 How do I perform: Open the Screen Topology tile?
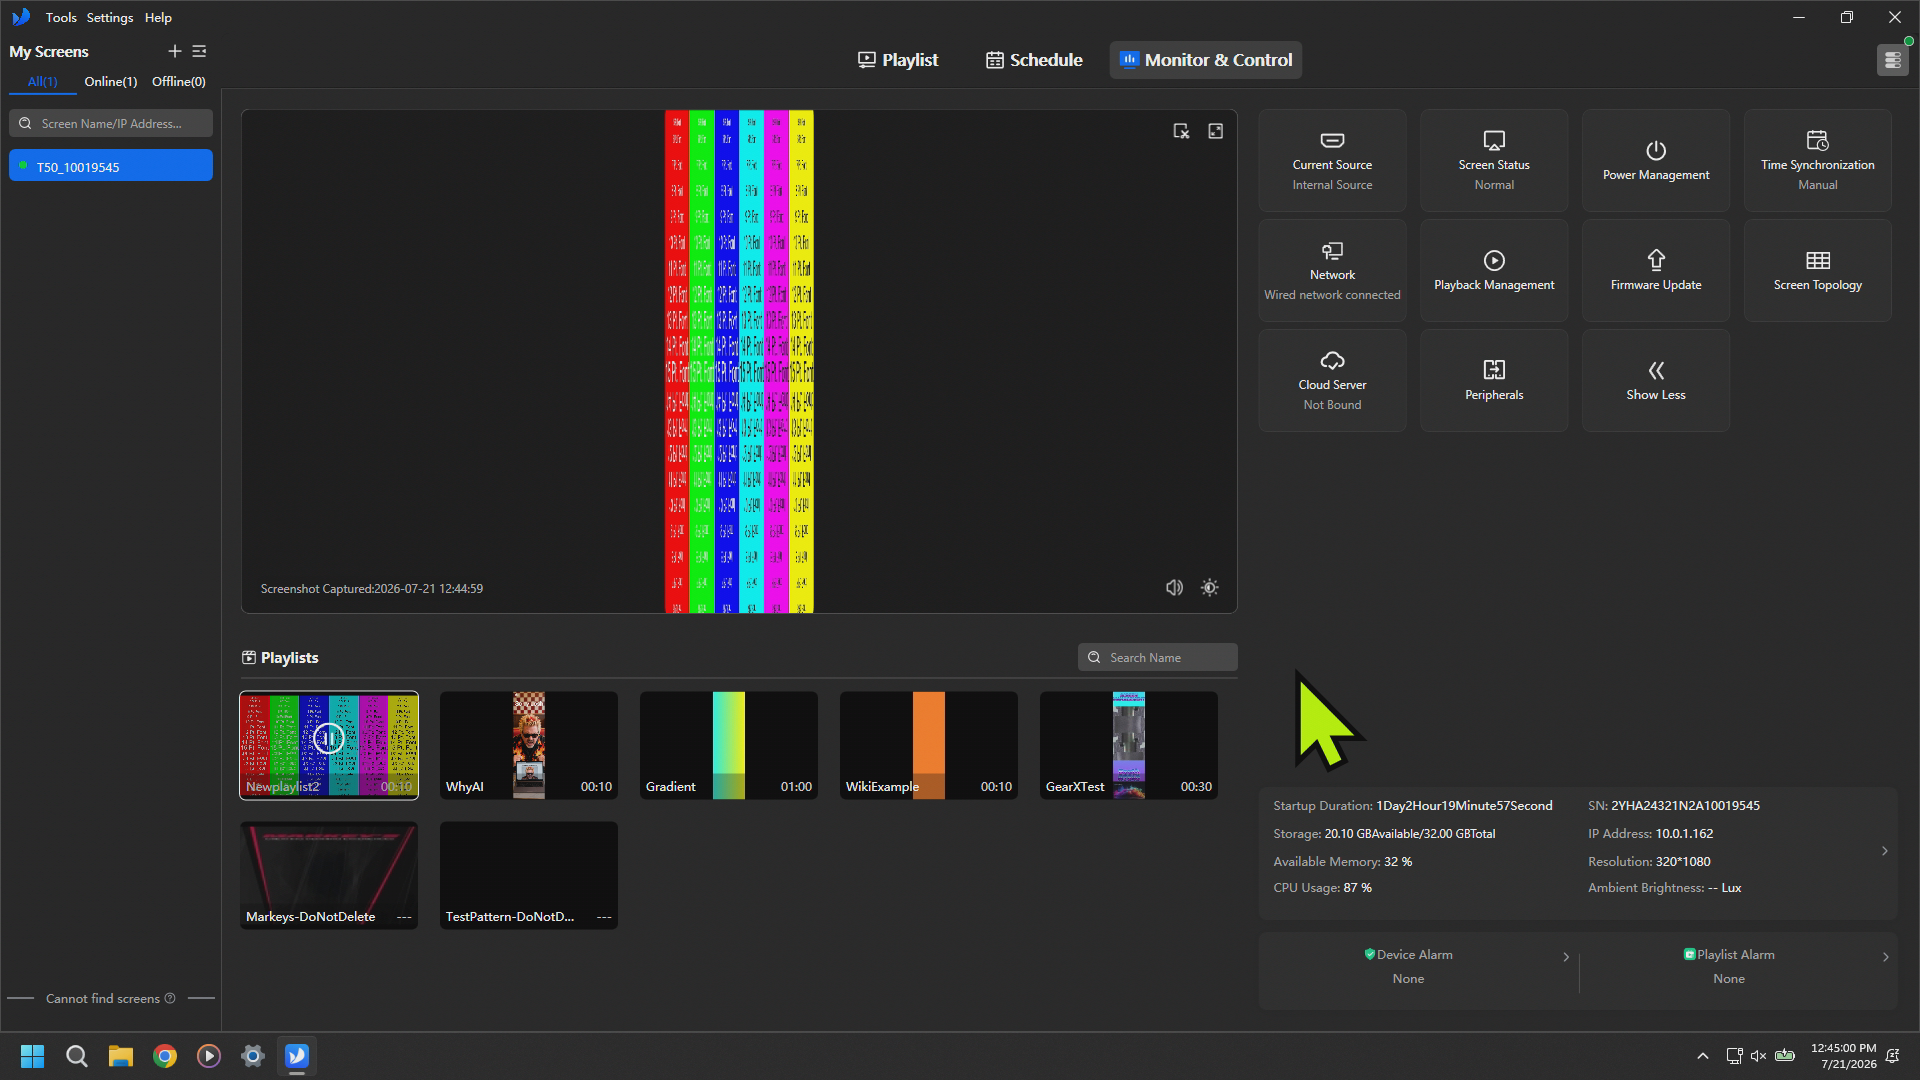pyautogui.click(x=1818, y=270)
